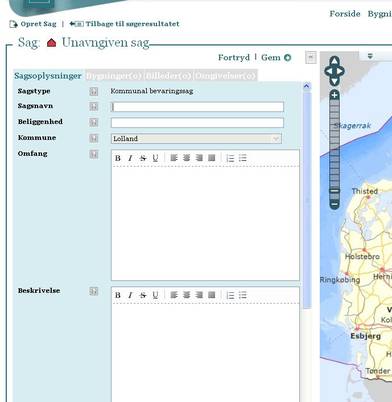Pan the map left
The image size is (392, 402).
[329, 71]
